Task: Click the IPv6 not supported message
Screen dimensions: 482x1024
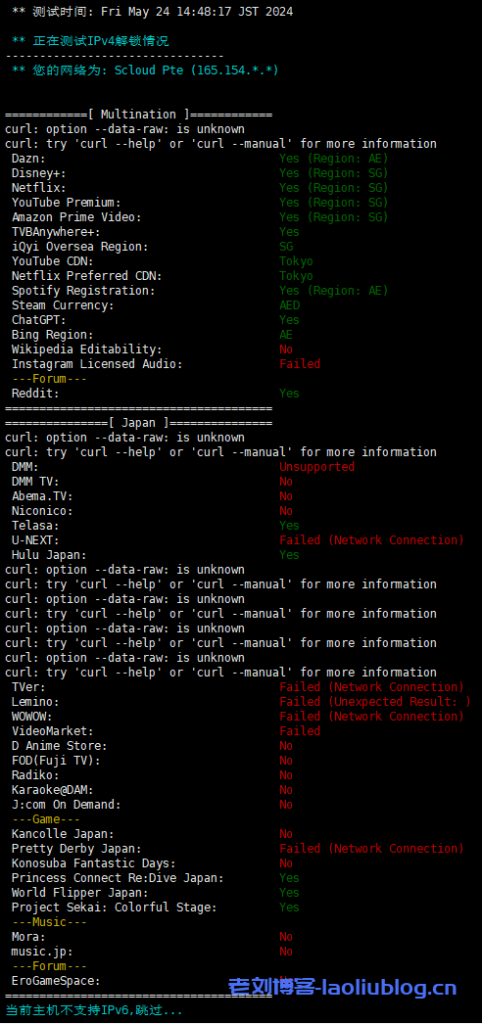Action: click(94, 1010)
